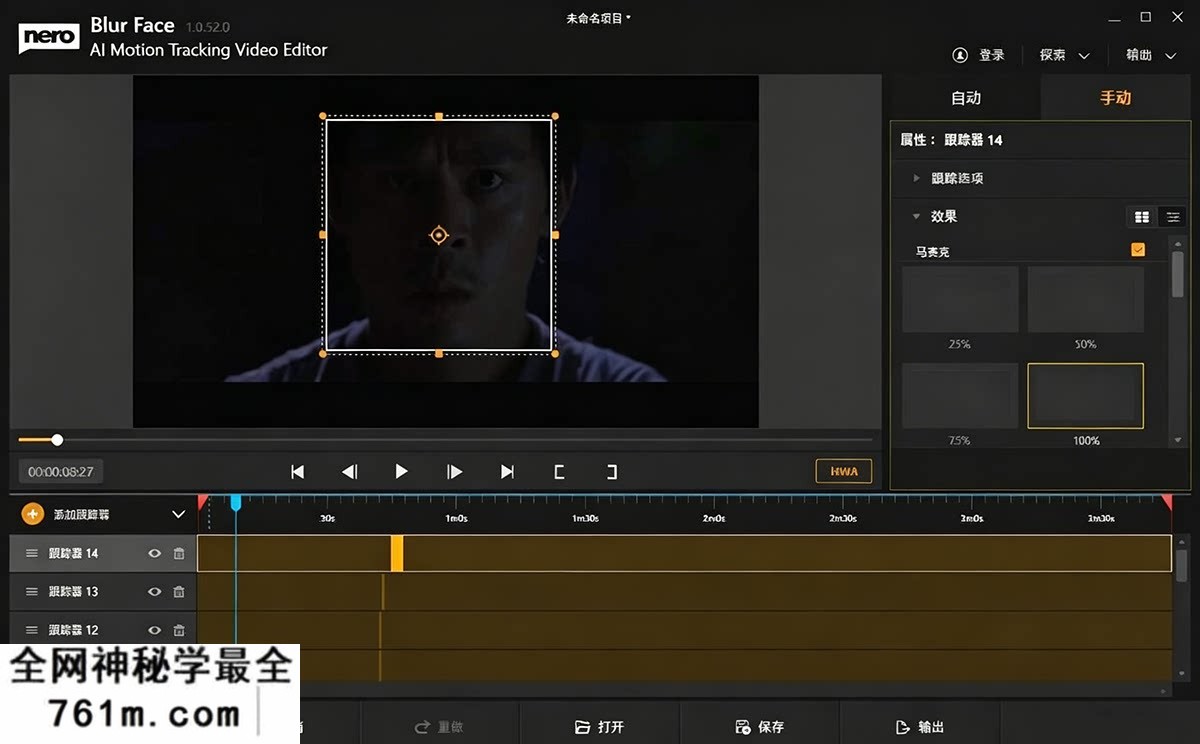
Task: Click the top-center handle of tracking box
Action: [439, 116]
